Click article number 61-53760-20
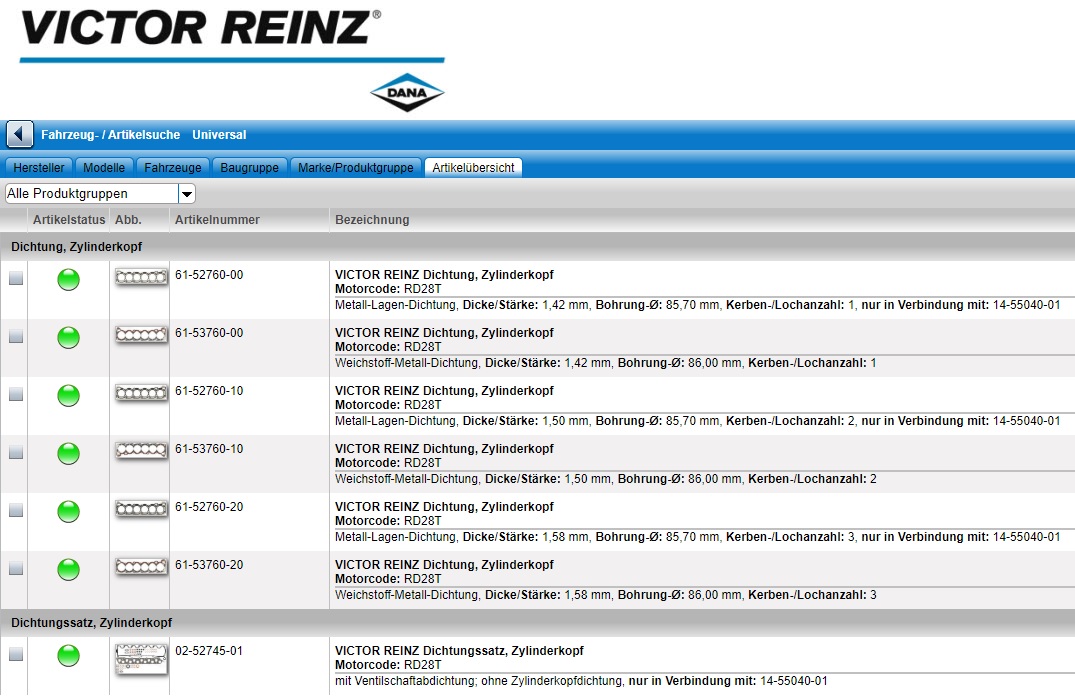Viewport: 1075px width, 697px height. click(209, 565)
